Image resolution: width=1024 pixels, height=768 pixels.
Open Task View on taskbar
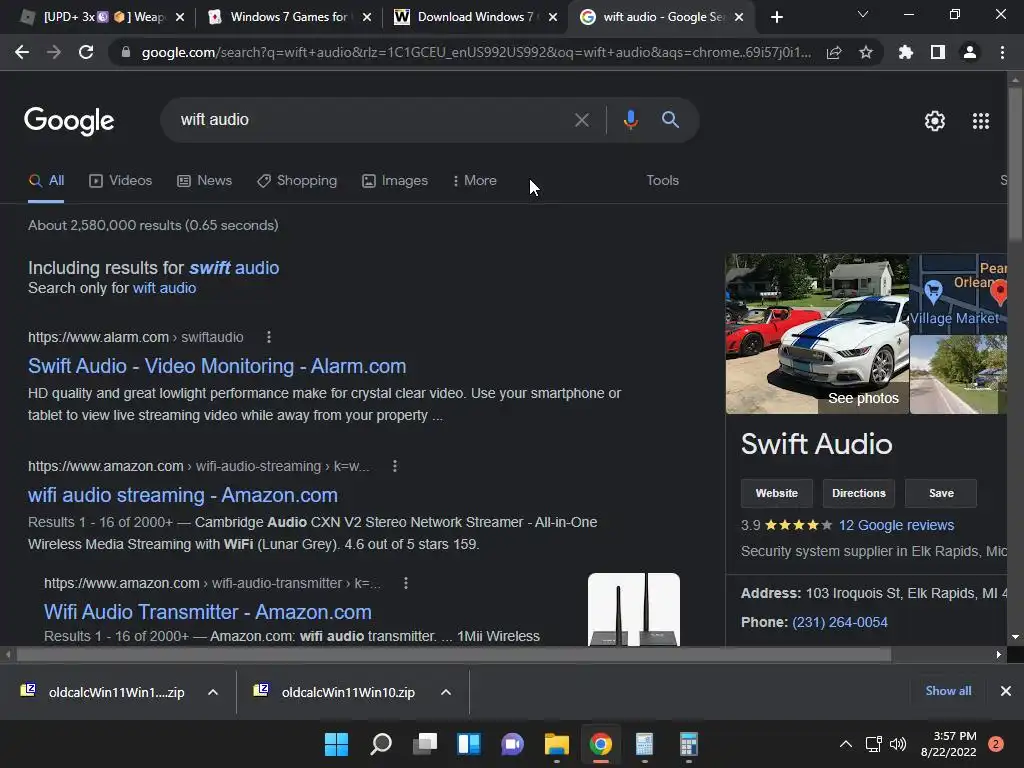425,744
